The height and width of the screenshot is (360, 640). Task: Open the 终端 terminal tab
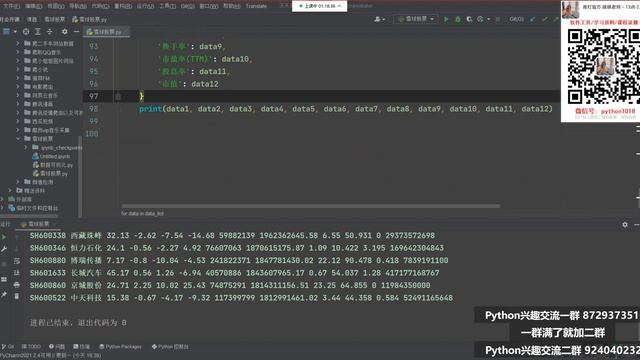[x=82, y=347]
